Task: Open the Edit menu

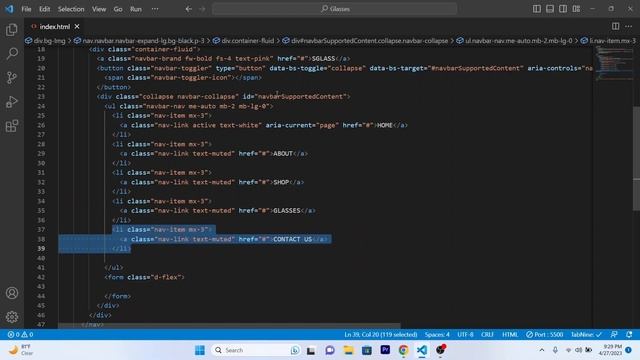Action: coord(44,9)
